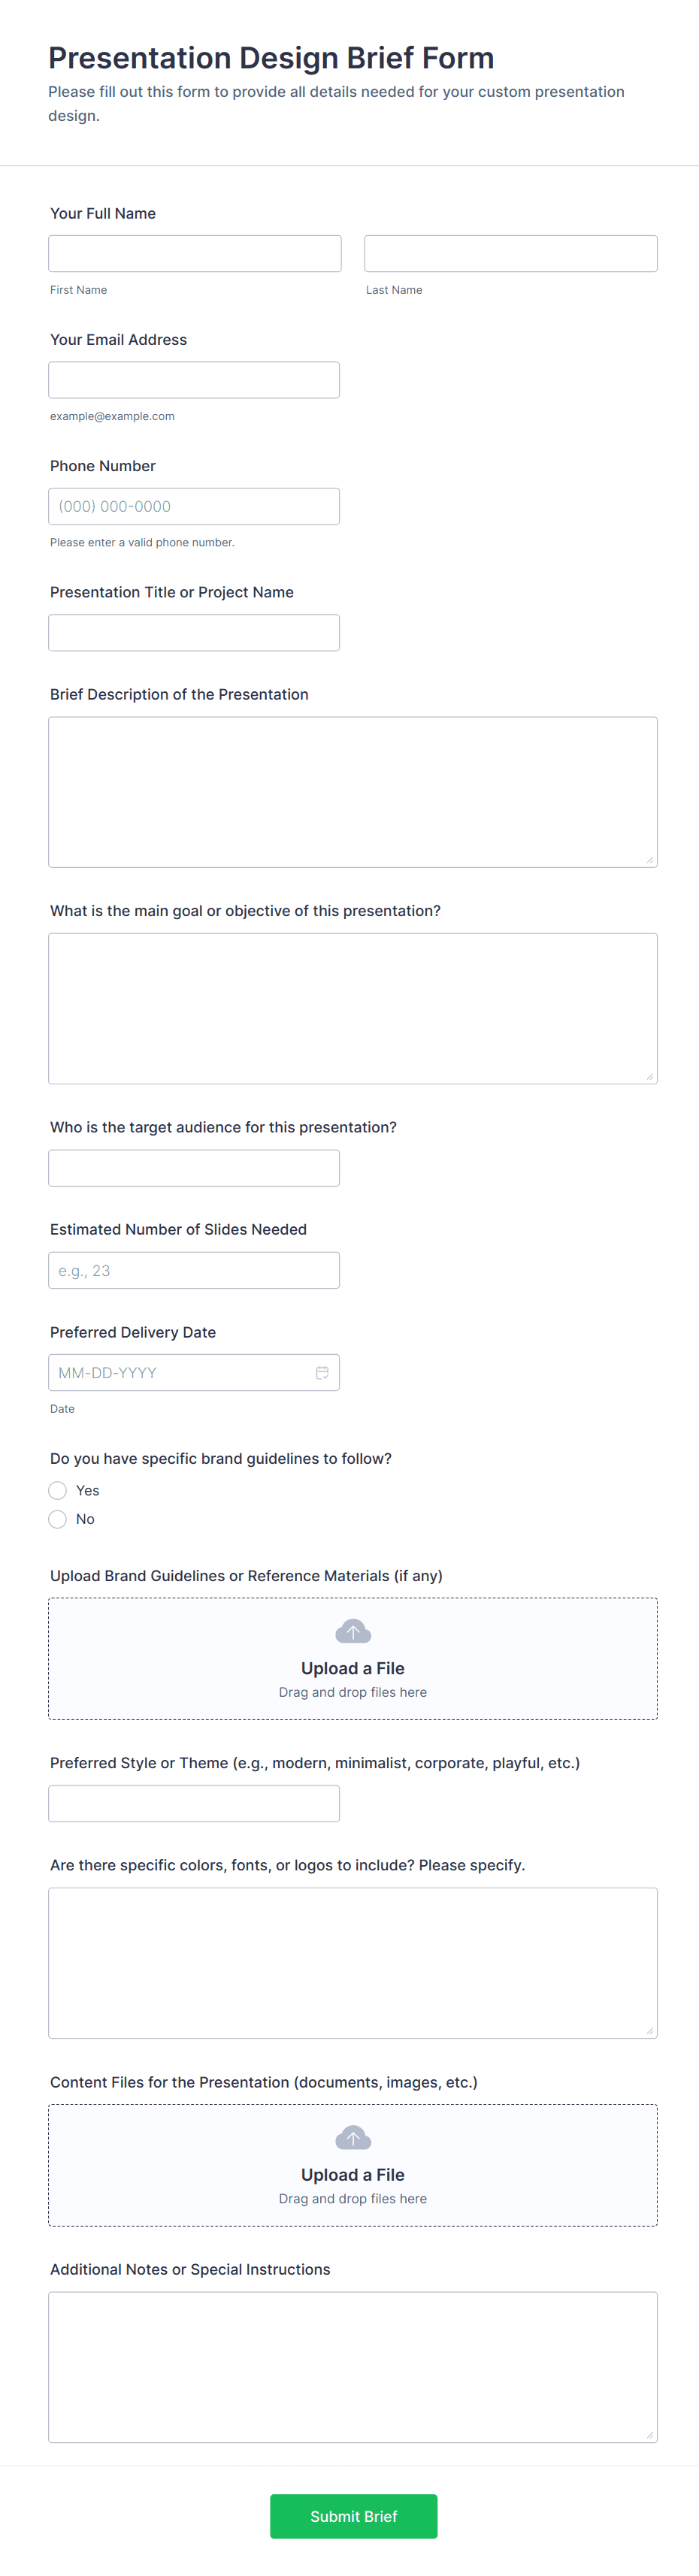Image resolution: width=699 pixels, height=2576 pixels.
Task: Focus the Presentation Title or Project Name field
Action: (x=194, y=633)
